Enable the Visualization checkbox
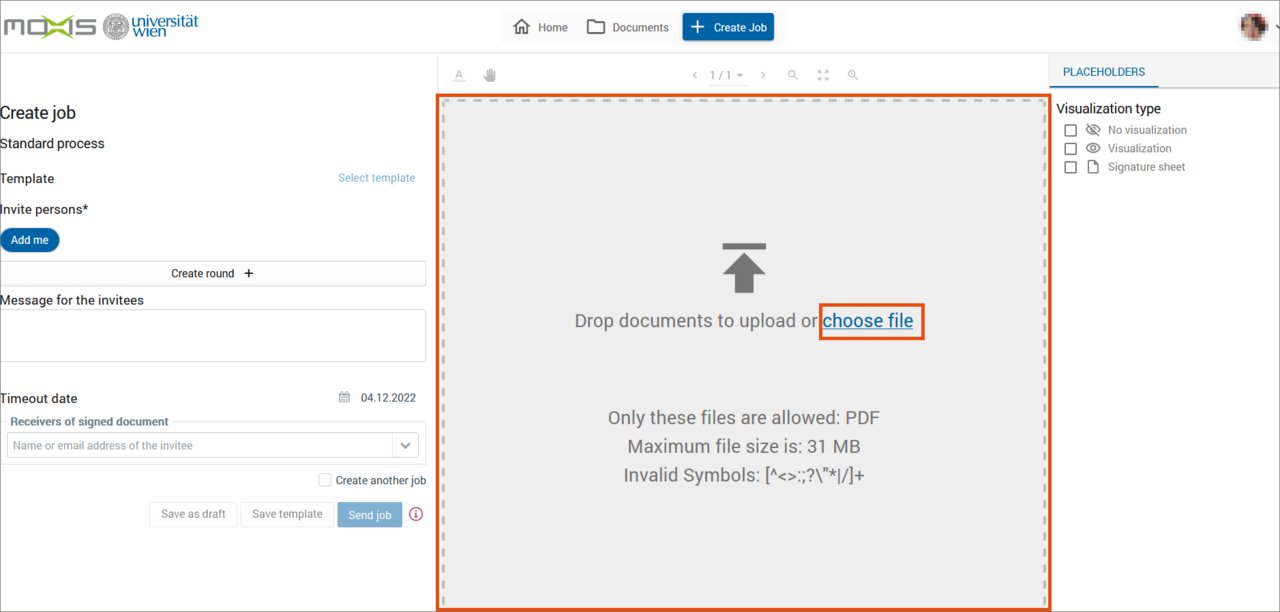 1070,149
